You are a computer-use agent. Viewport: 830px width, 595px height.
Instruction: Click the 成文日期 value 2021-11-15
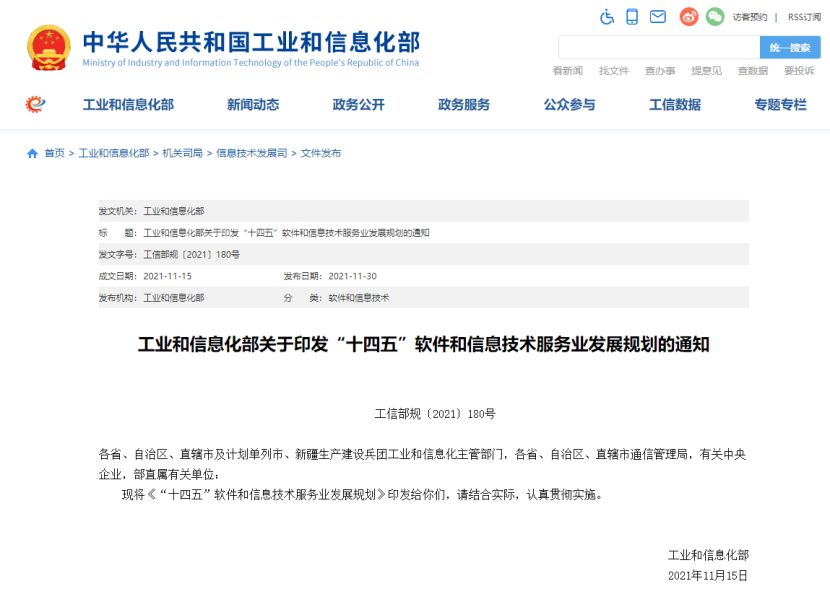click(167, 276)
